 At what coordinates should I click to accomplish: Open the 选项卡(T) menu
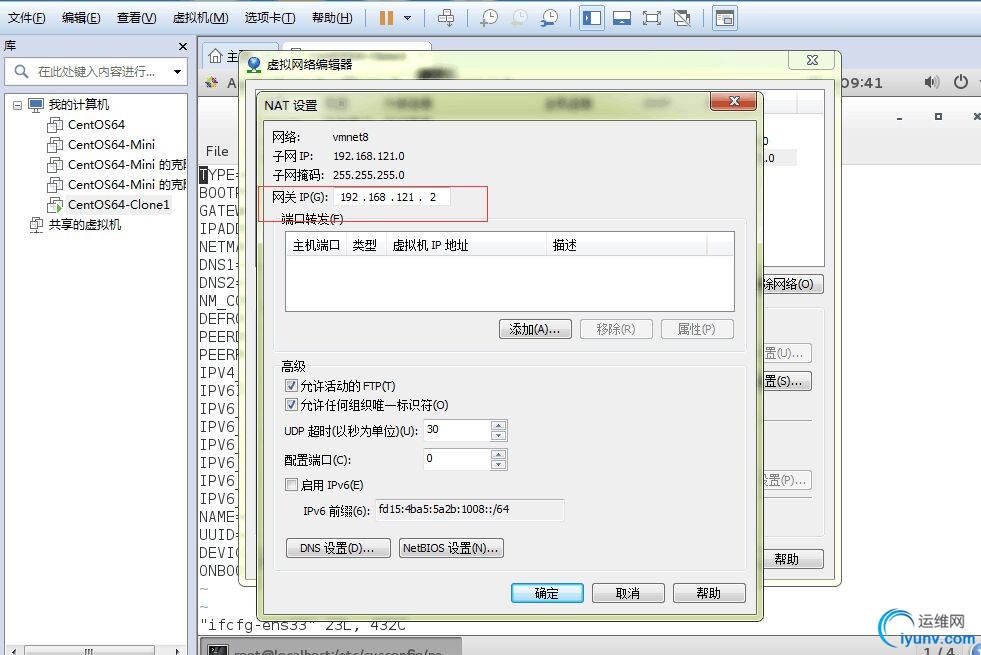(270, 18)
